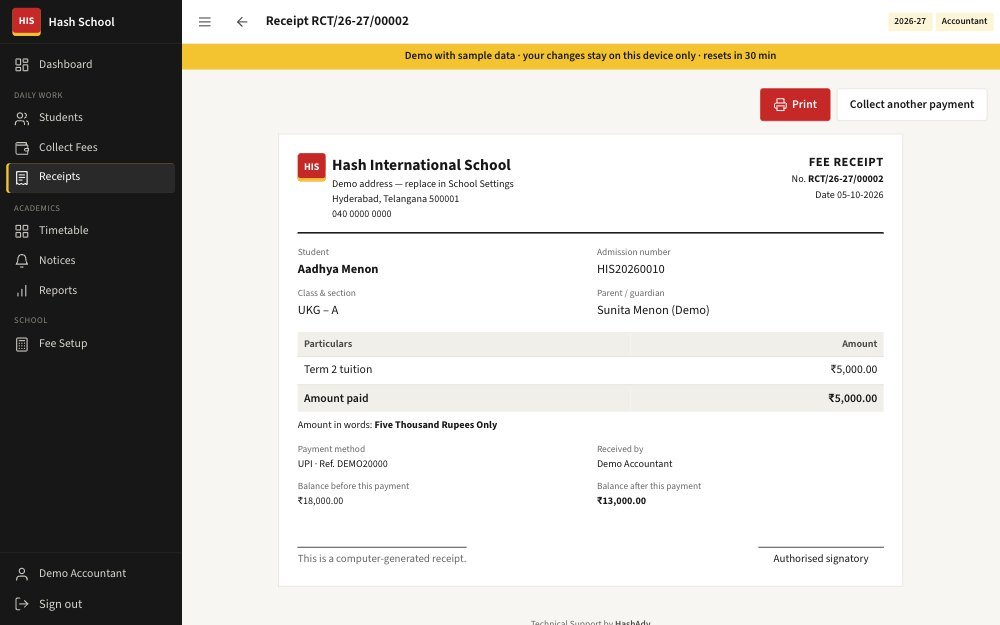Click phone number 040 0000 0000
Viewport: 1000px width, 625px height.
[362, 214]
